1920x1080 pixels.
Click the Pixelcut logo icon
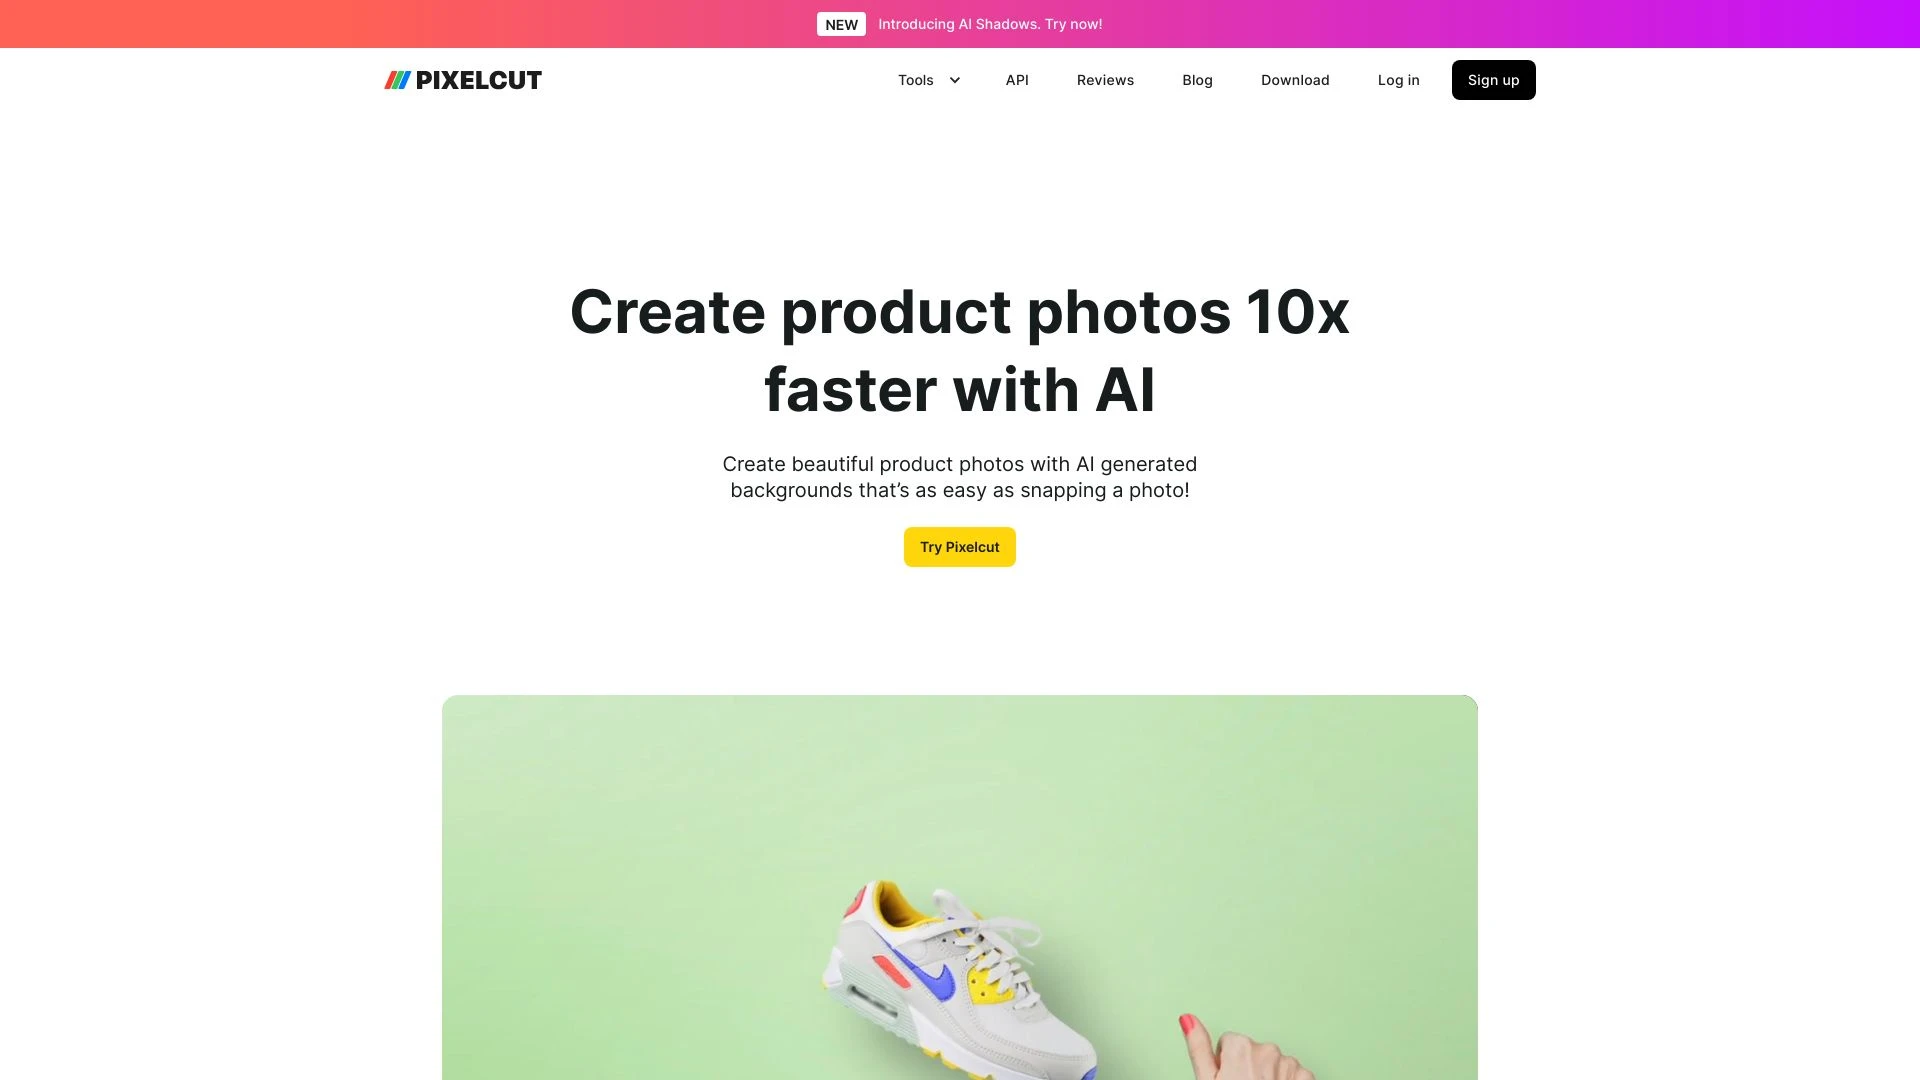pos(396,79)
